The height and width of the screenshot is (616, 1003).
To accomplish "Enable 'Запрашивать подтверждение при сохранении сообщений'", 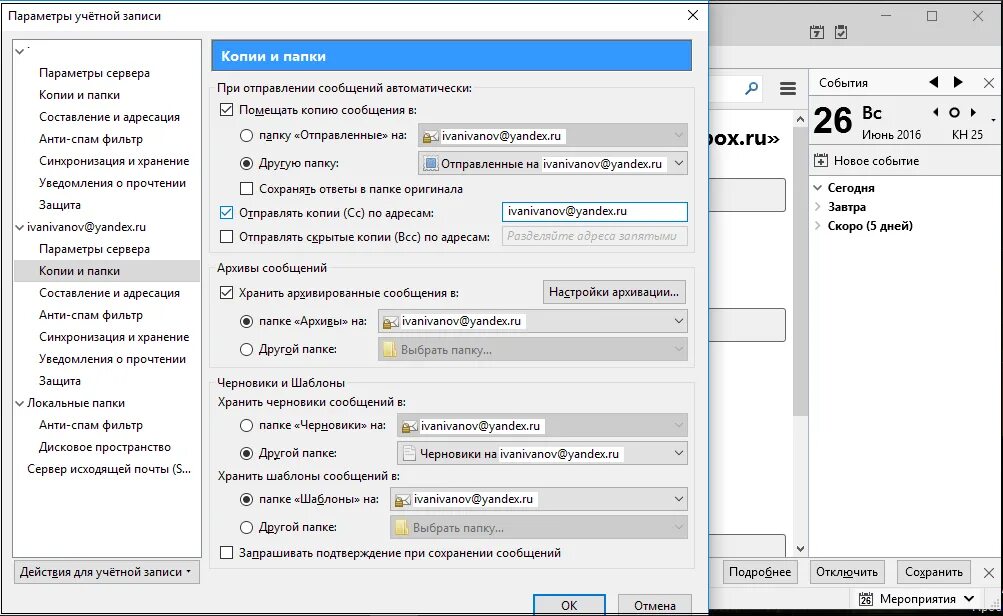I will coord(226,553).
